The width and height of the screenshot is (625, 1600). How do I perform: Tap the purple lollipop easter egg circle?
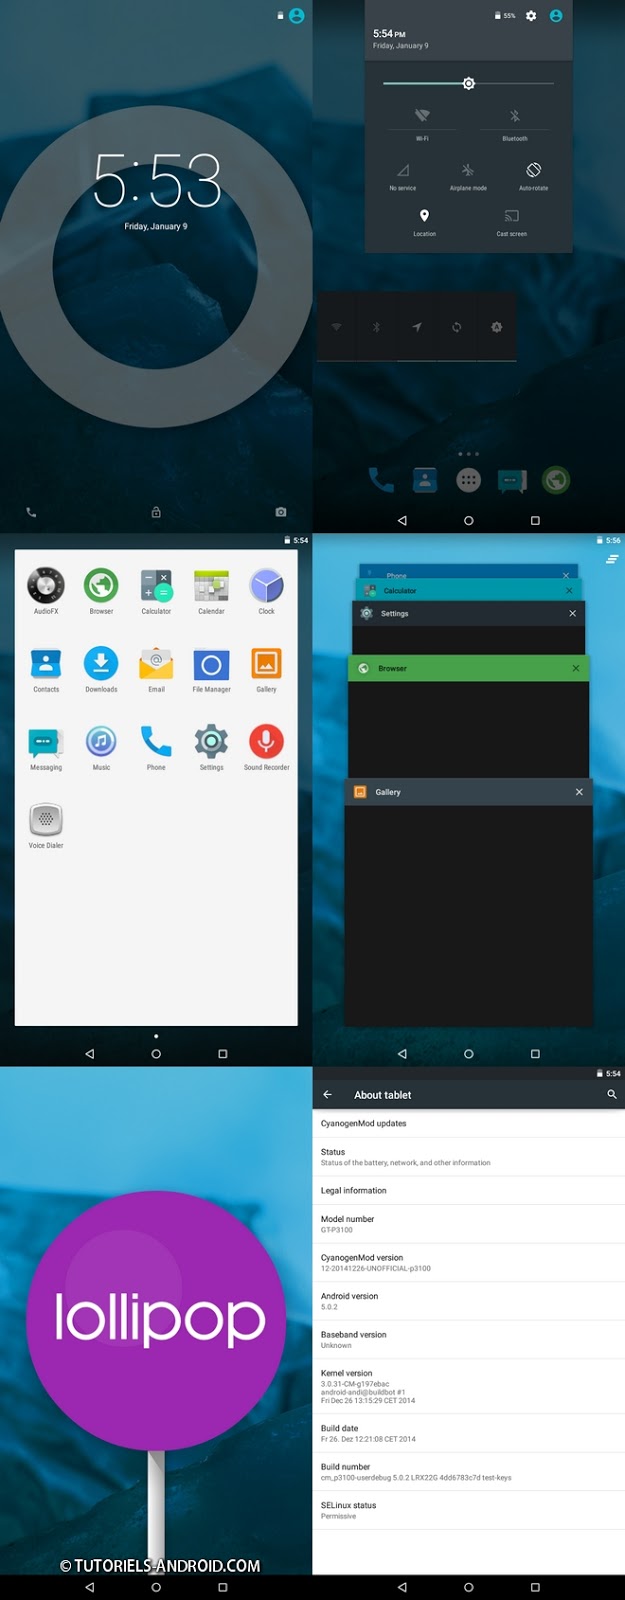coord(156,1320)
